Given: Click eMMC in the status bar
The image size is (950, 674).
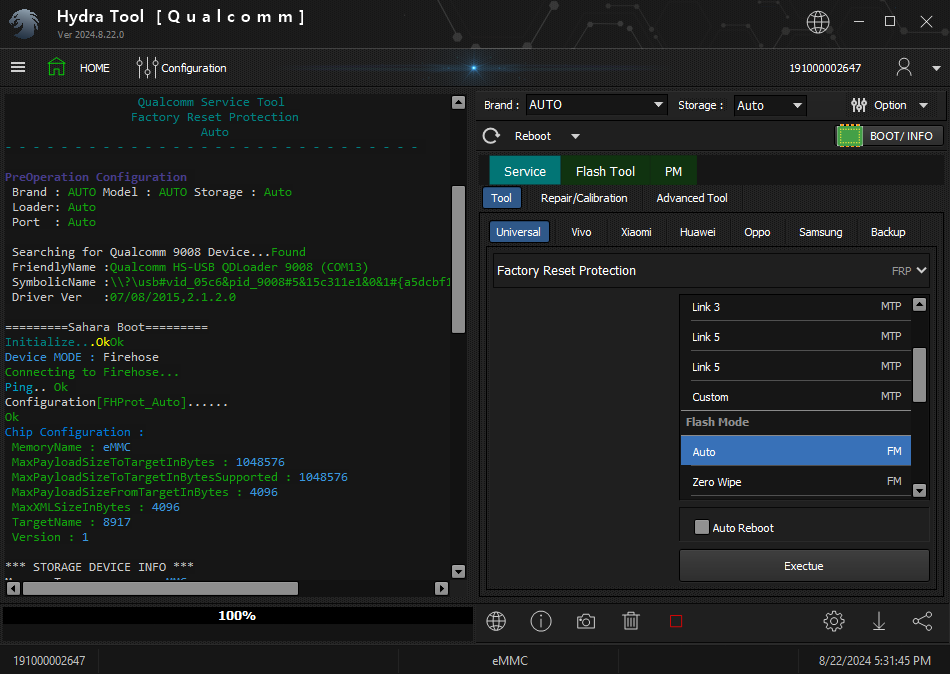Looking at the screenshot, I should tap(510, 661).
